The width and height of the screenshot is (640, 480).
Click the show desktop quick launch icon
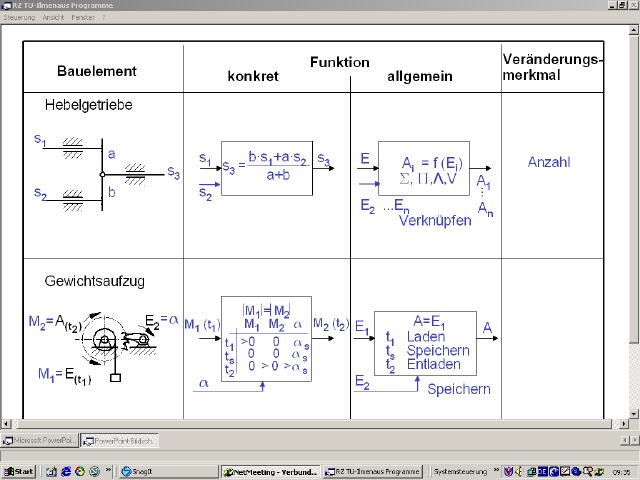[50, 471]
